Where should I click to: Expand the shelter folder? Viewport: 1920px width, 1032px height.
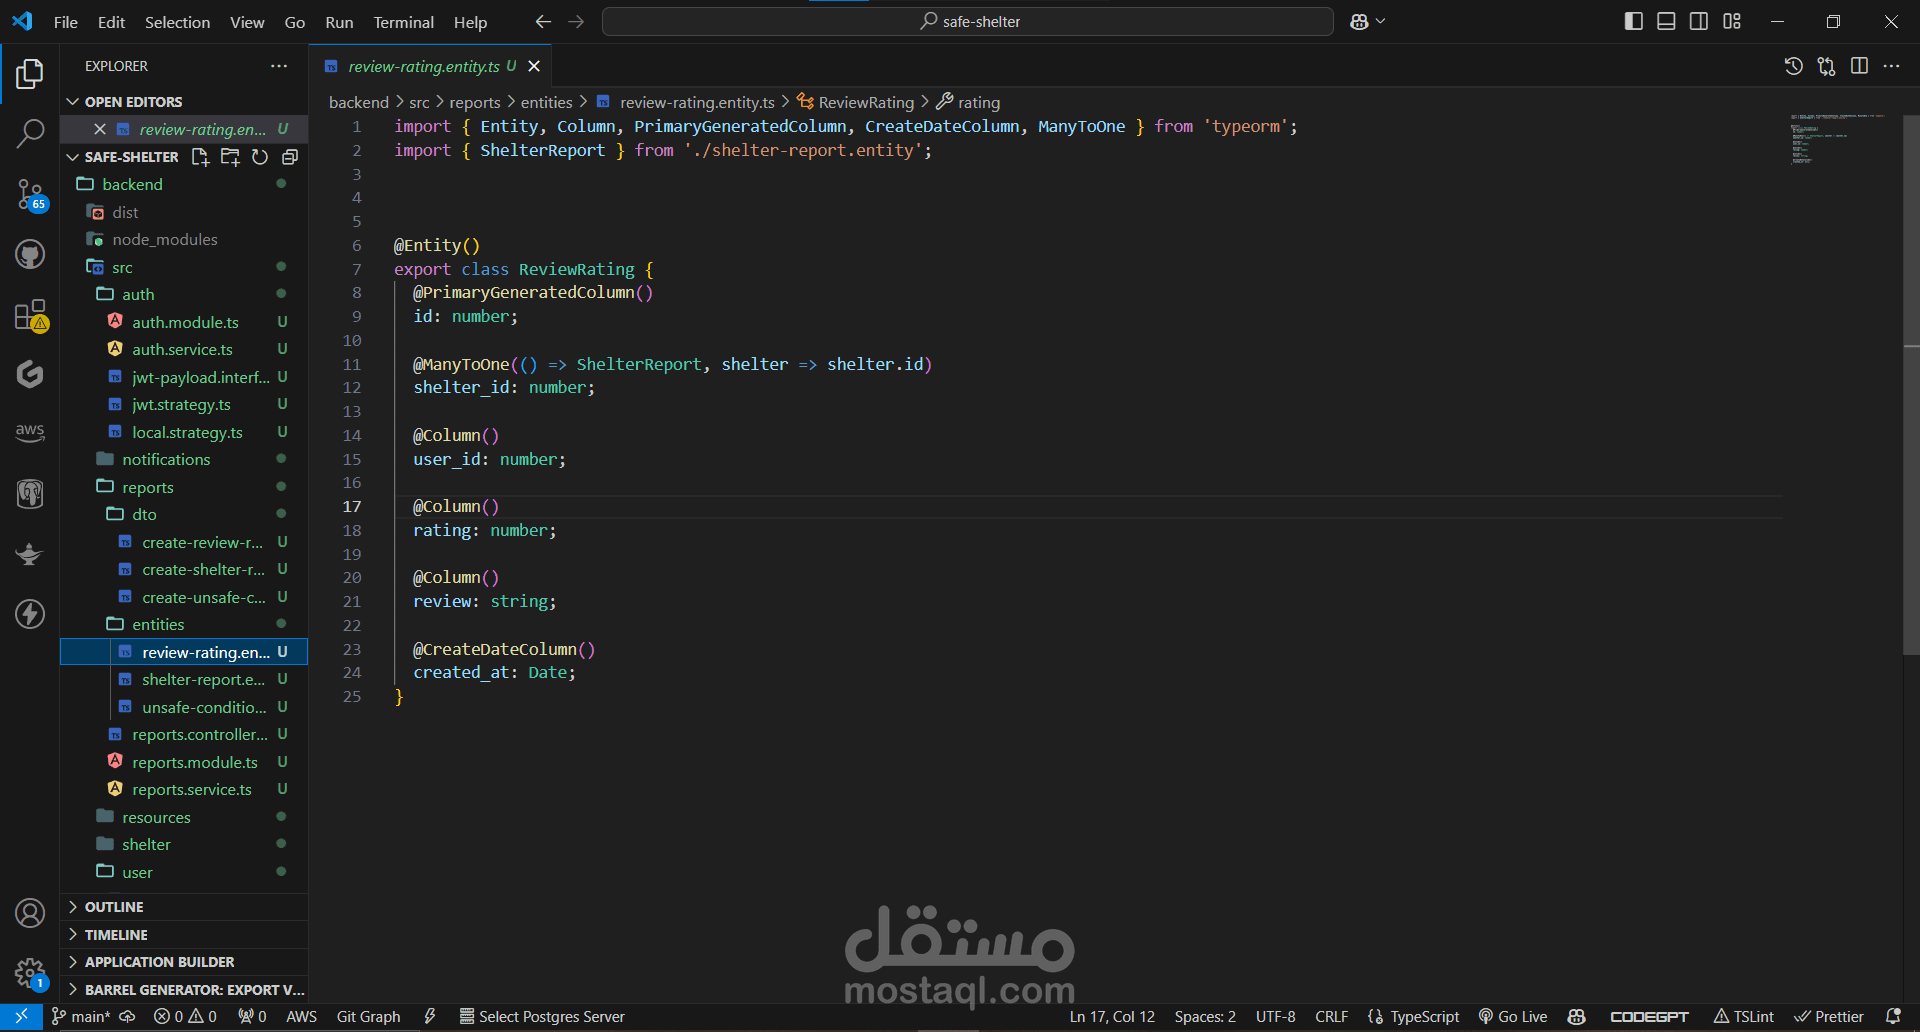point(185,845)
